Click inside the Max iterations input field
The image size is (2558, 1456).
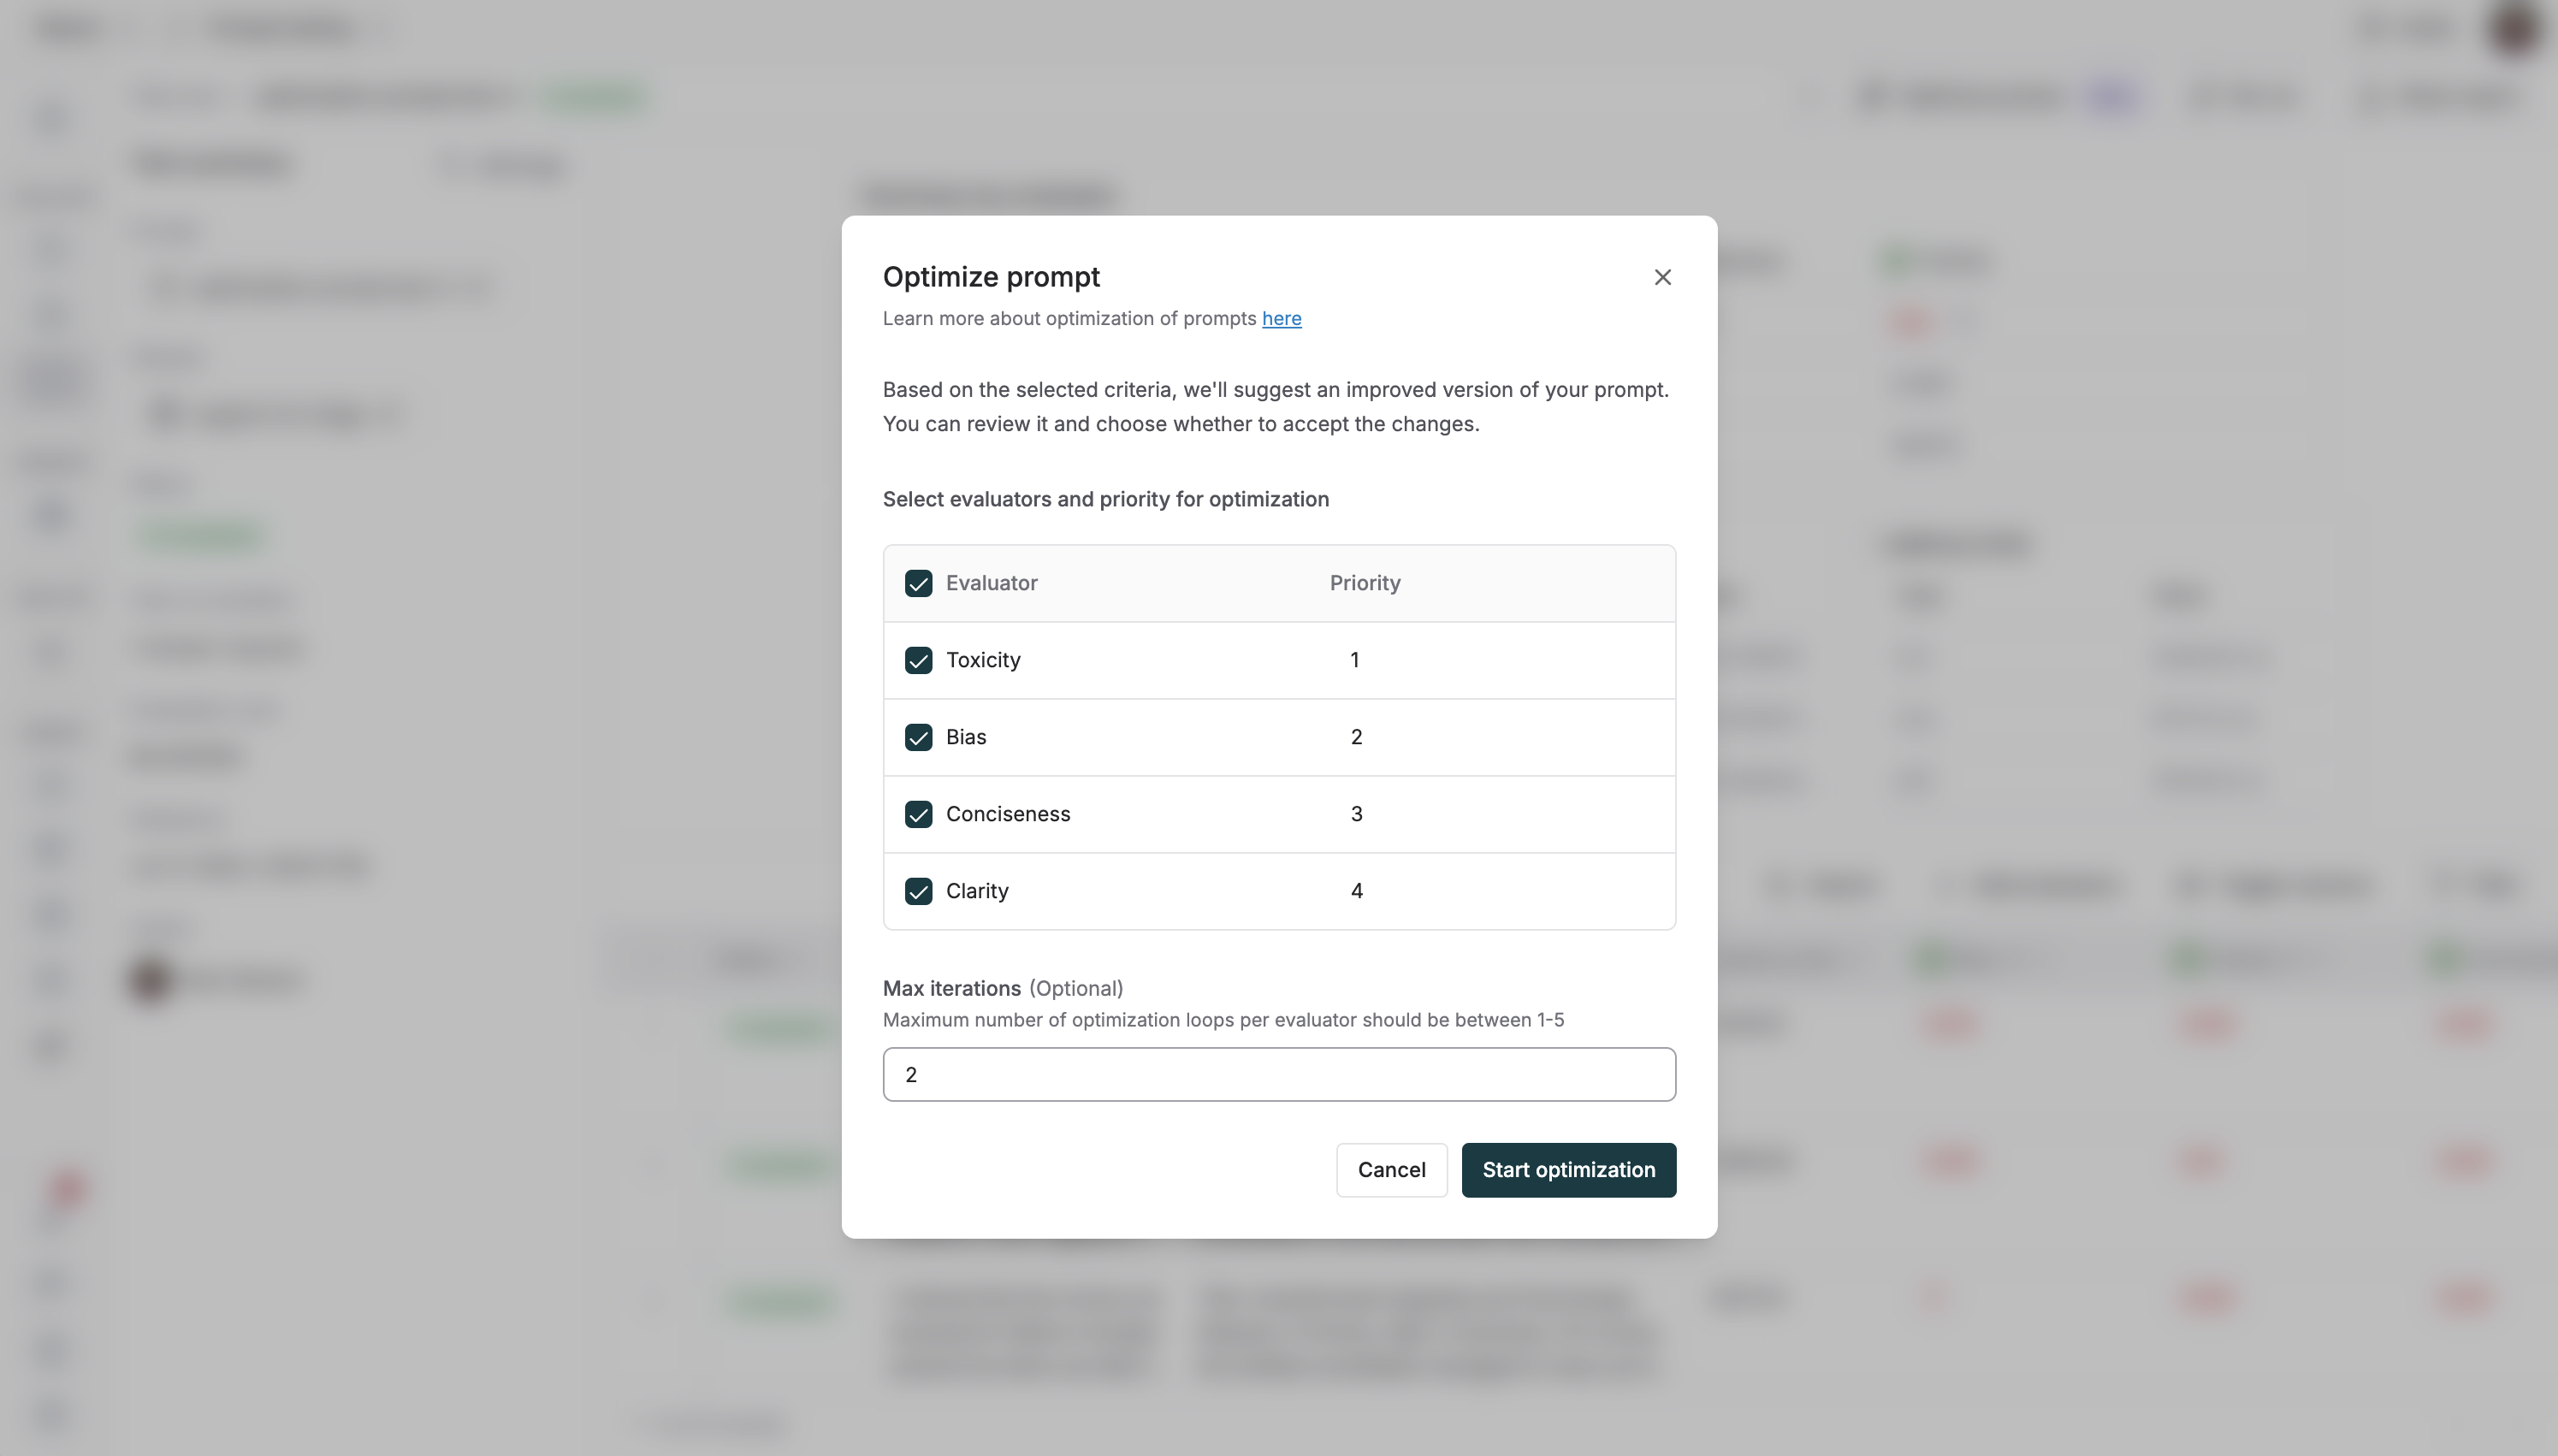click(1278, 1074)
